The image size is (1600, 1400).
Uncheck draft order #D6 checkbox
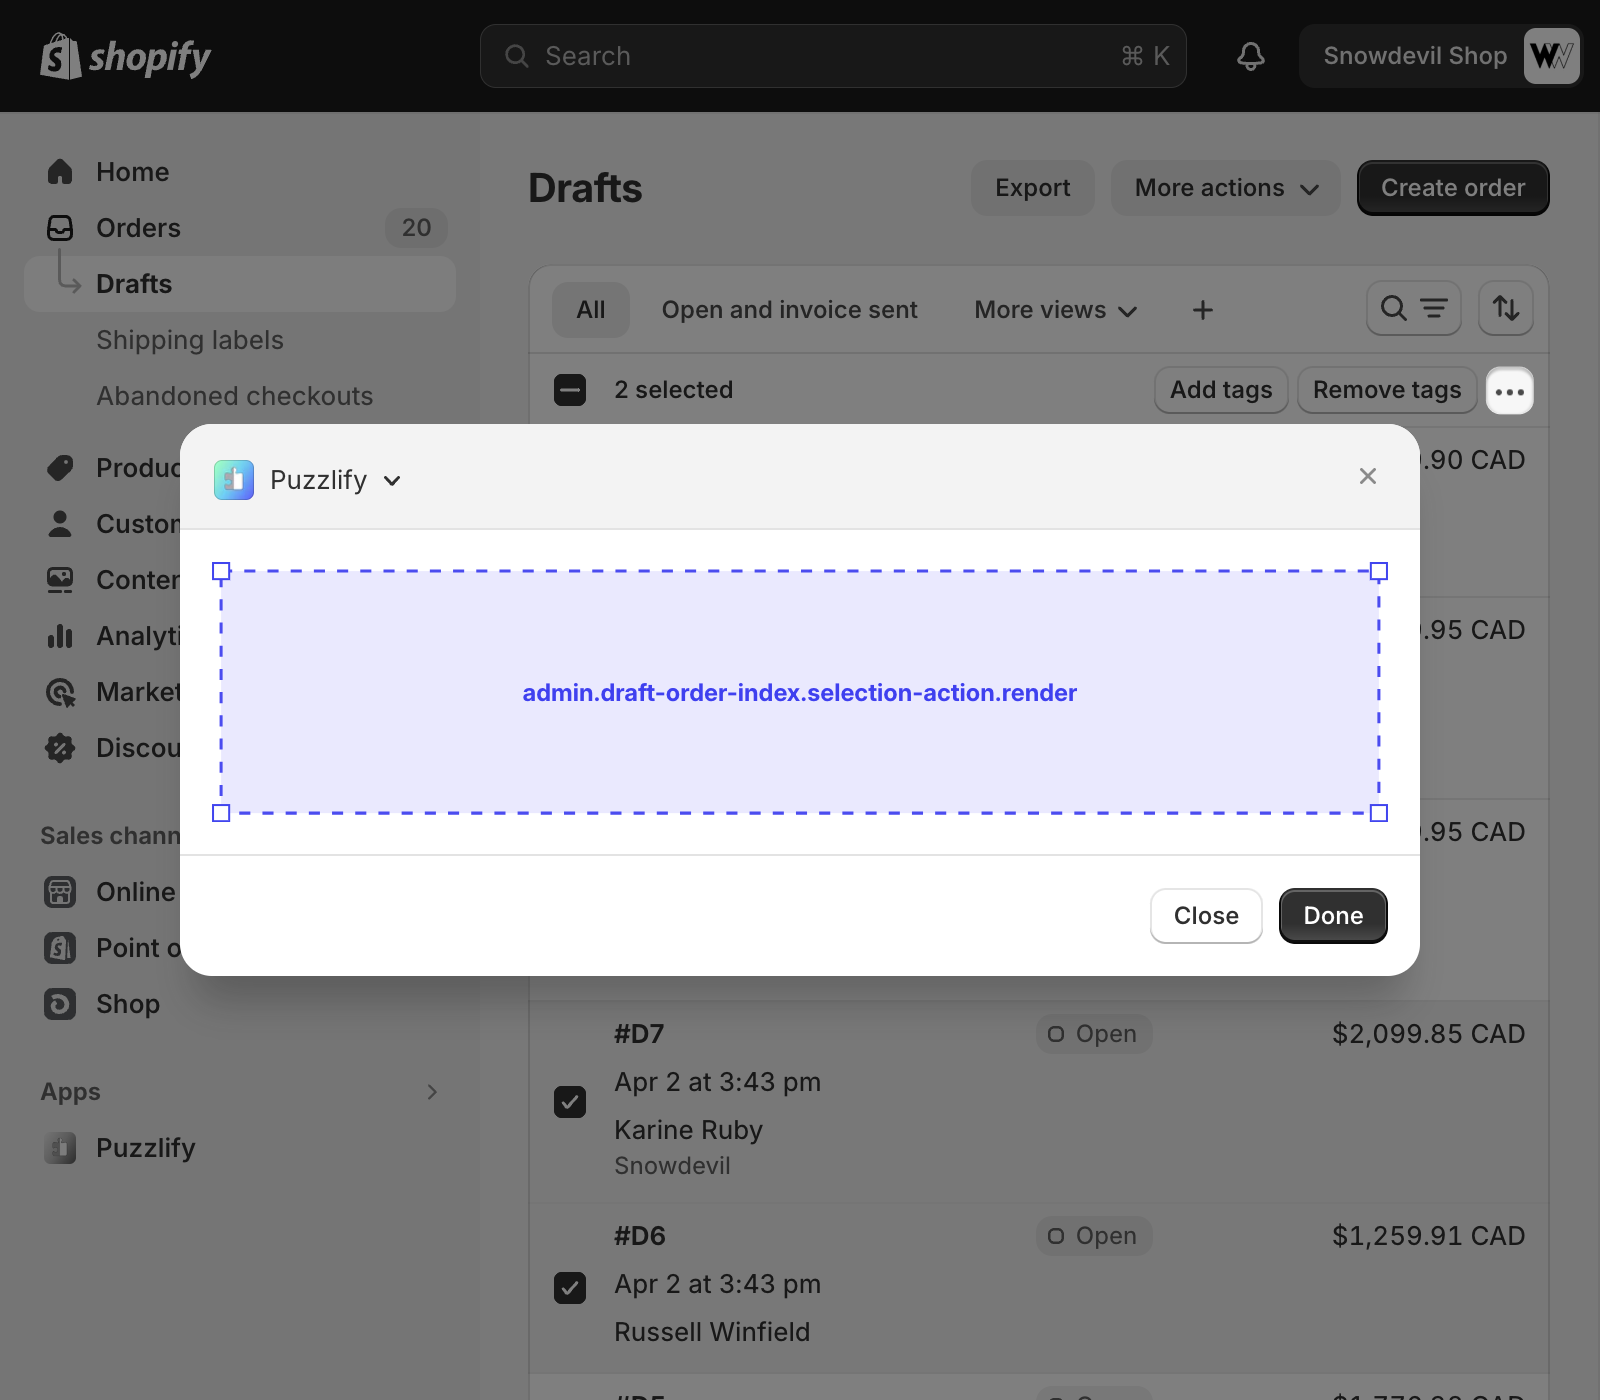tap(570, 1287)
